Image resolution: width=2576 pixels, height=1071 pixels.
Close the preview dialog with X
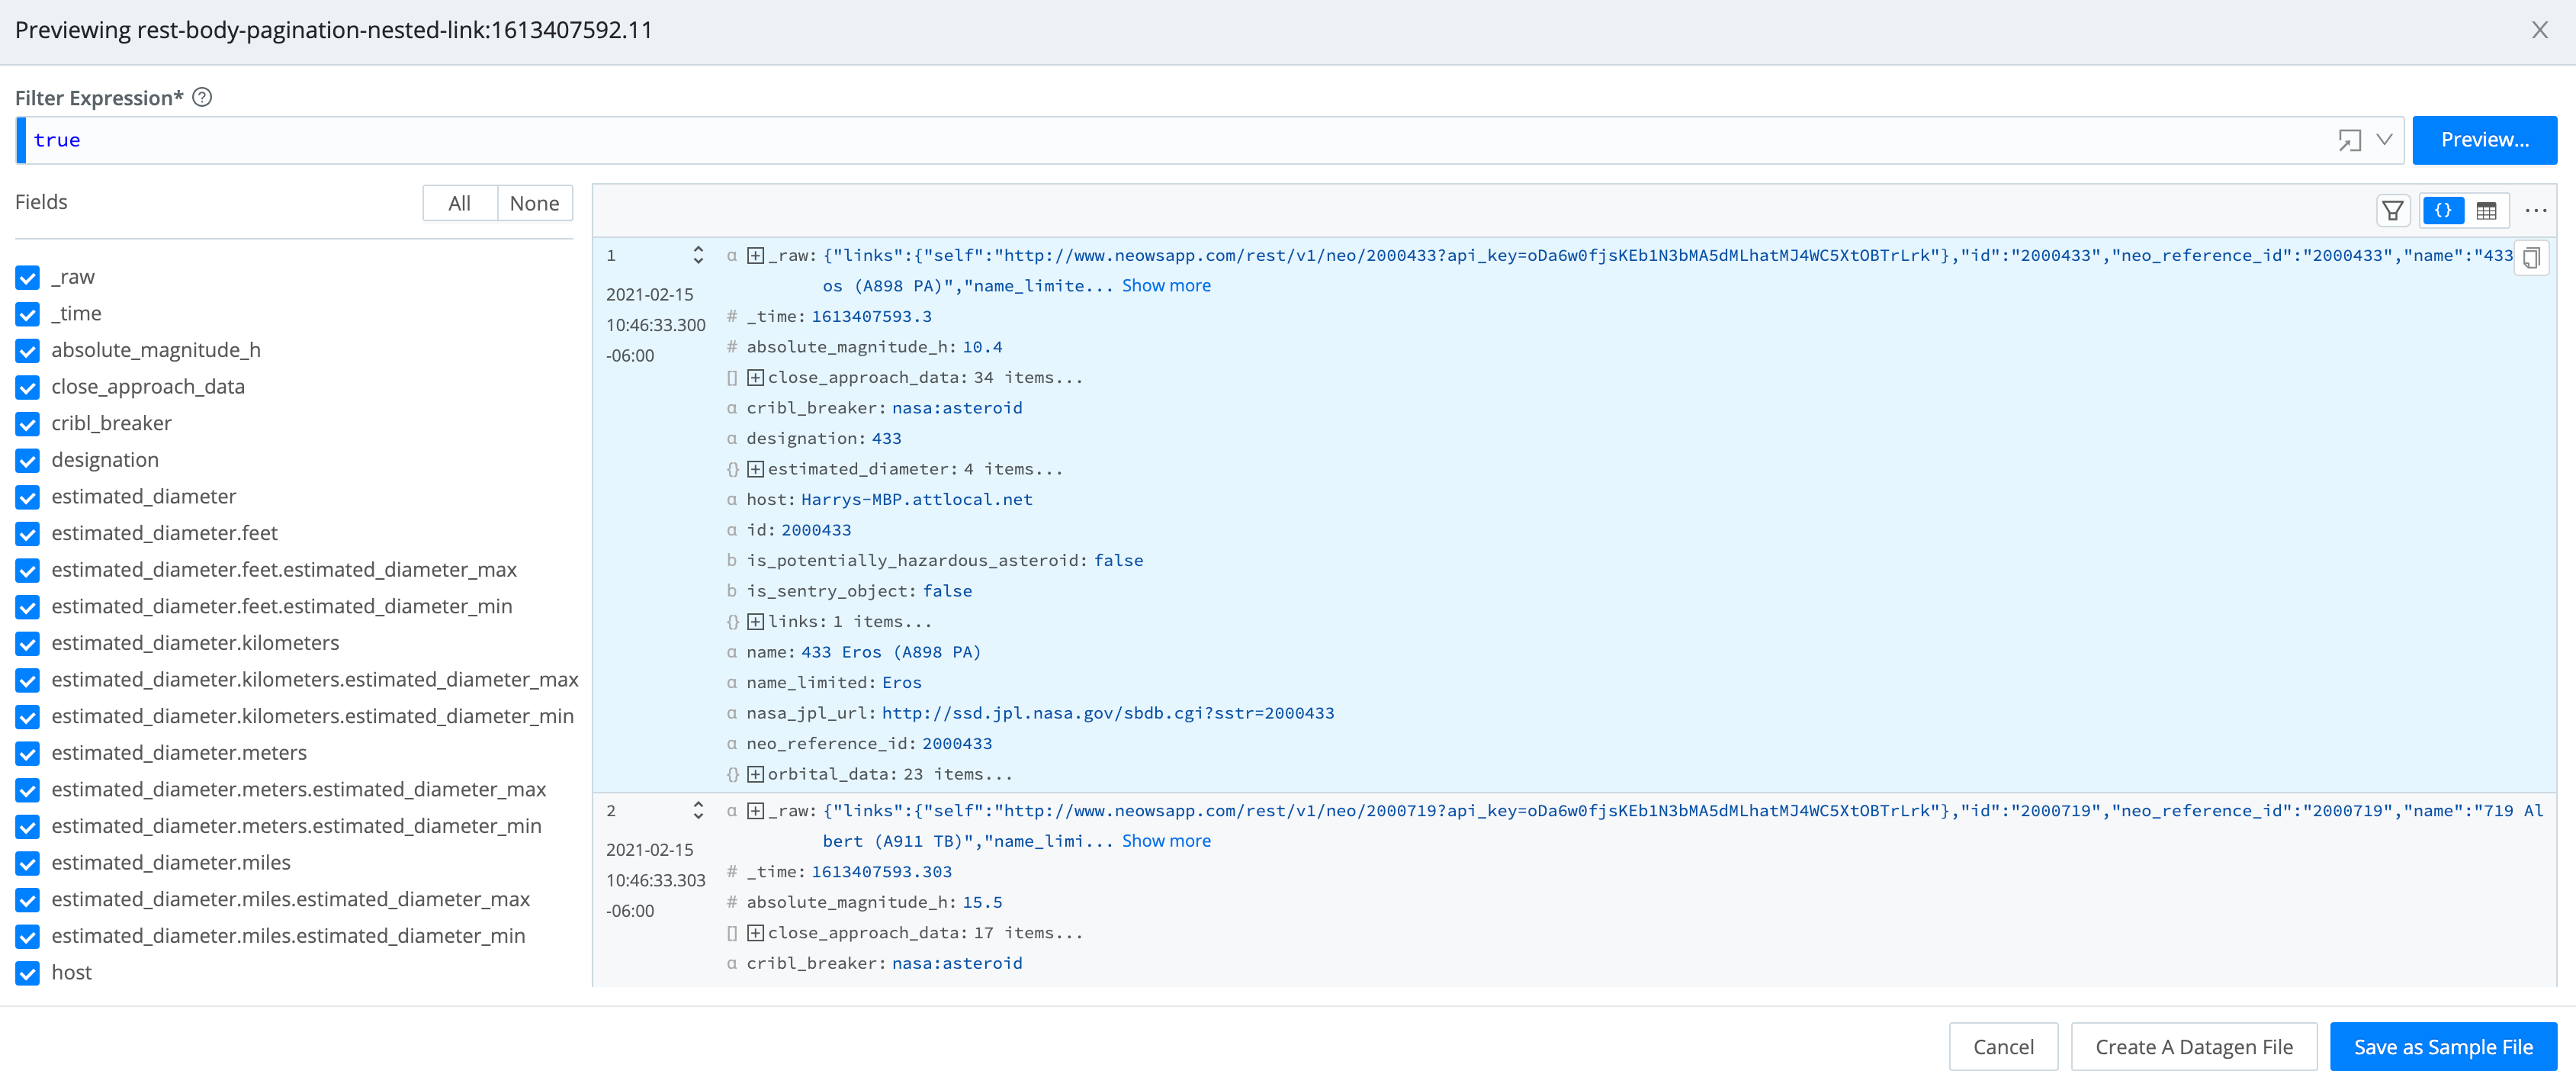pyautogui.click(x=2539, y=30)
